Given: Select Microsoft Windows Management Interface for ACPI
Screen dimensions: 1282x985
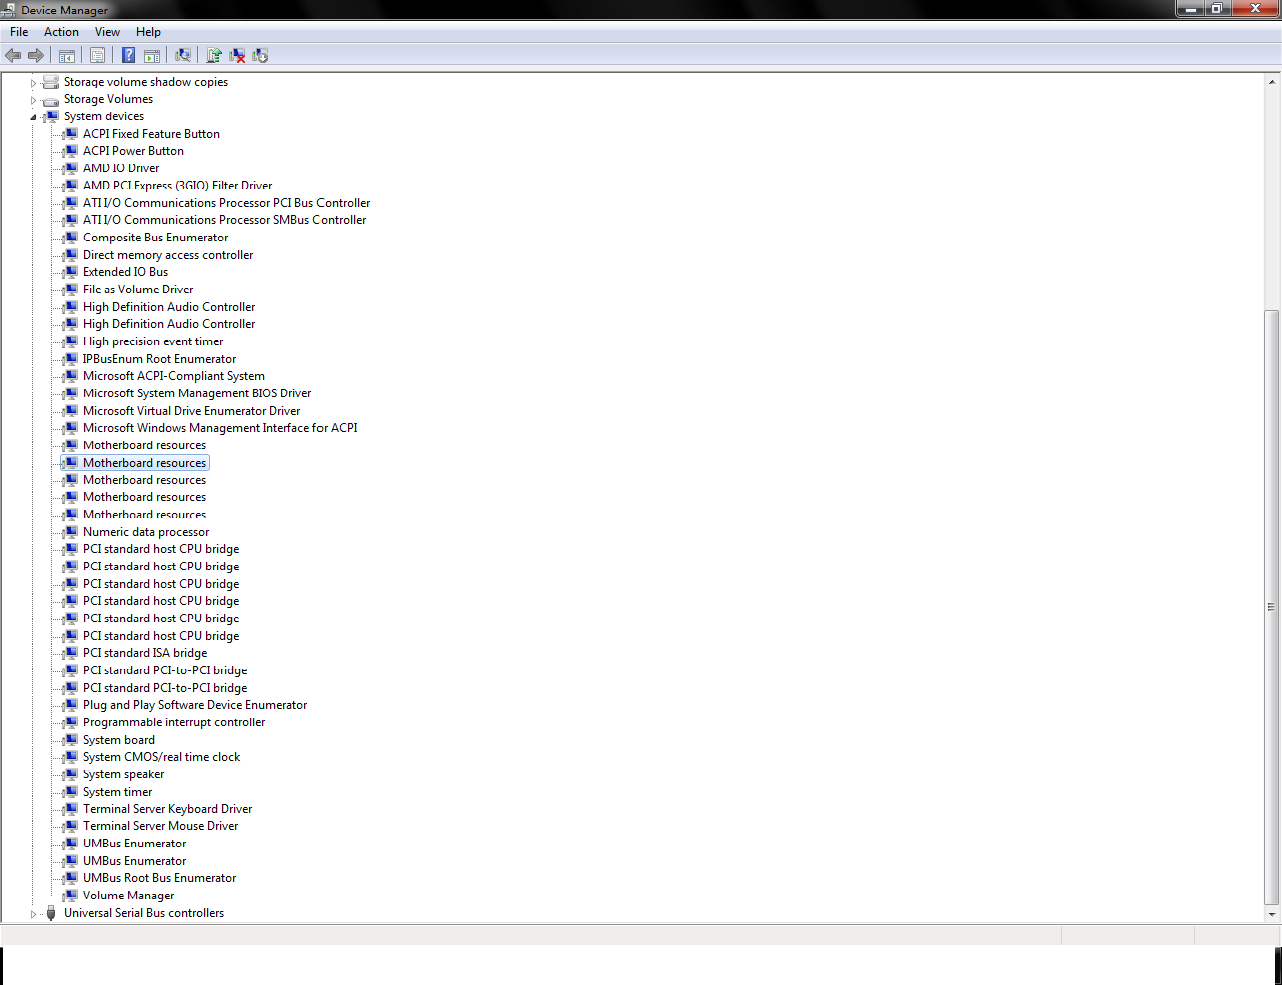Looking at the screenshot, I should (220, 428).
